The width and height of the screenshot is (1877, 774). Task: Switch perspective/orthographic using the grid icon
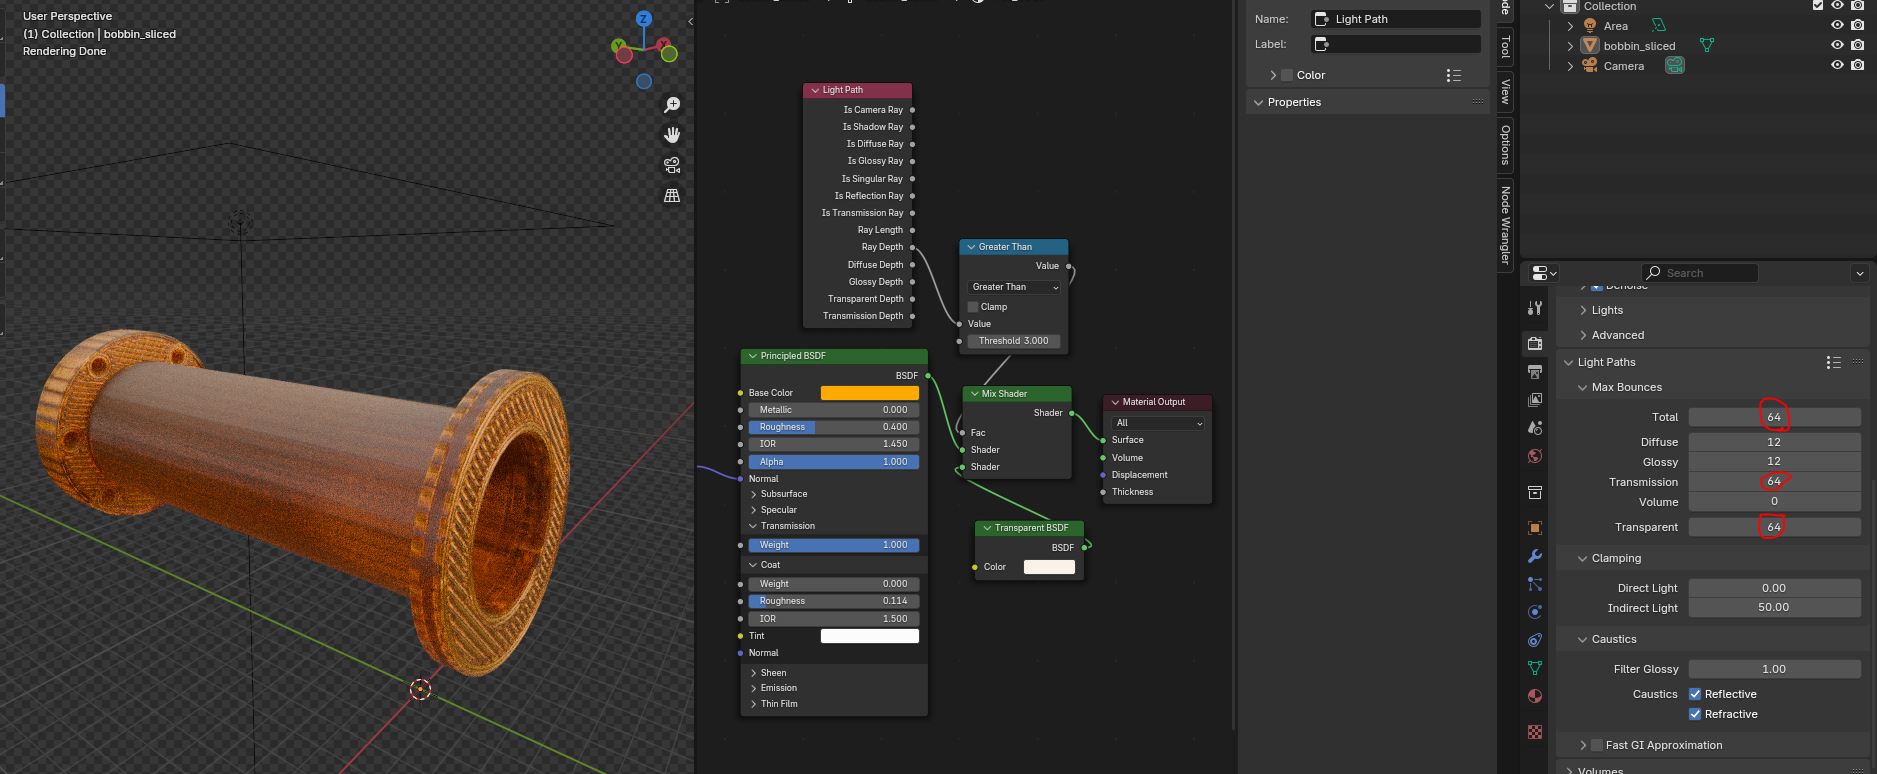[x=672, y=195]
